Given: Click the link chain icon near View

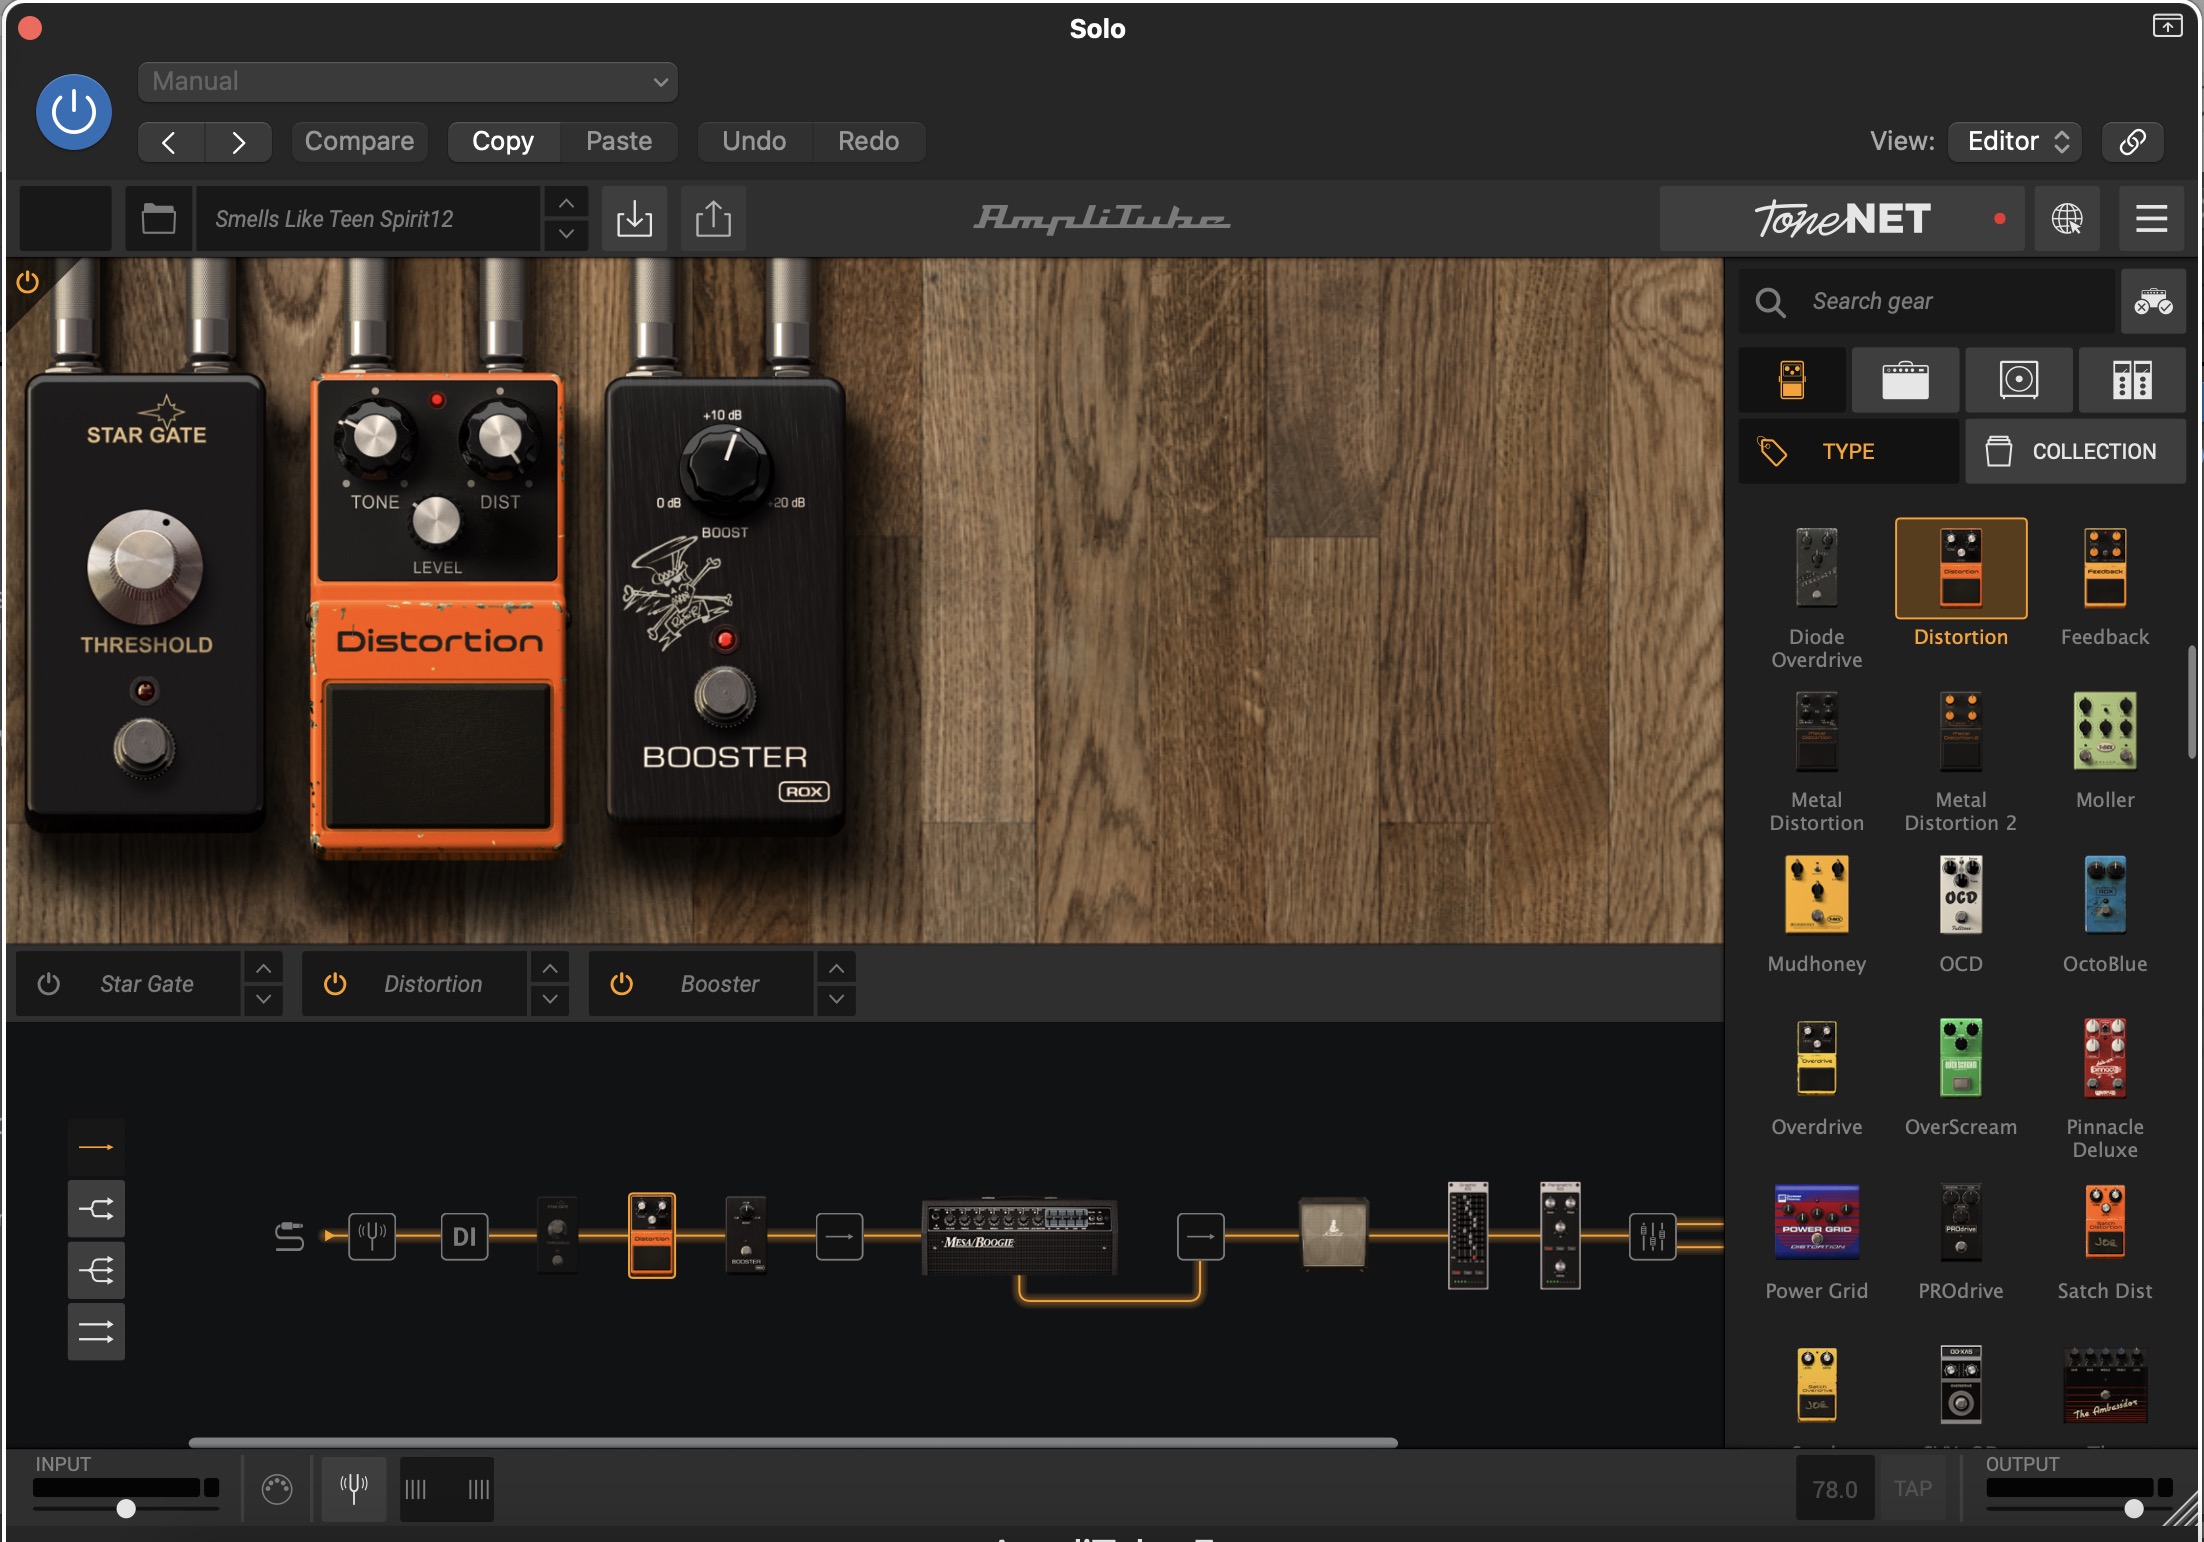Looking at the screenshot, I should click(2132, 141).
